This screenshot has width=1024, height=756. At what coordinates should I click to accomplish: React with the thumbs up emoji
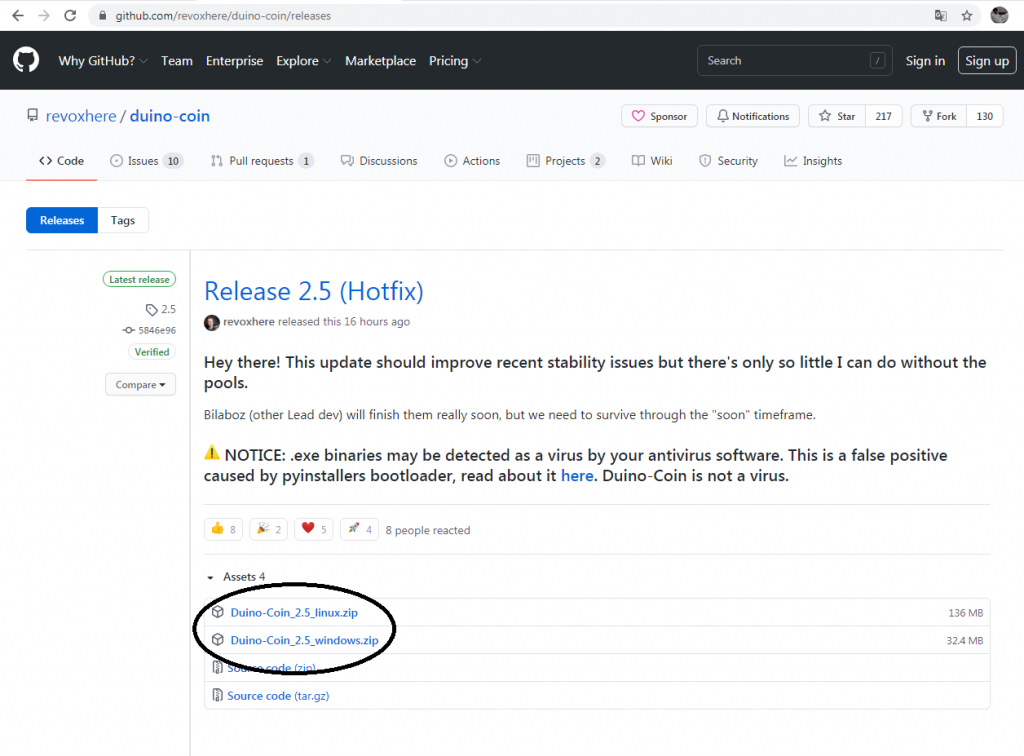click(x=223, y=529)
